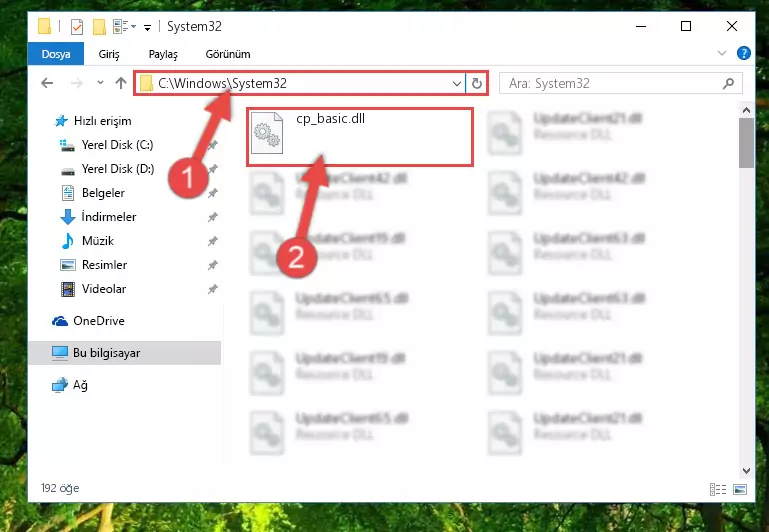Select OneDrive in the navigation pane
The width and height of the screenshot is (769, 532).
[x=99, y=321]
